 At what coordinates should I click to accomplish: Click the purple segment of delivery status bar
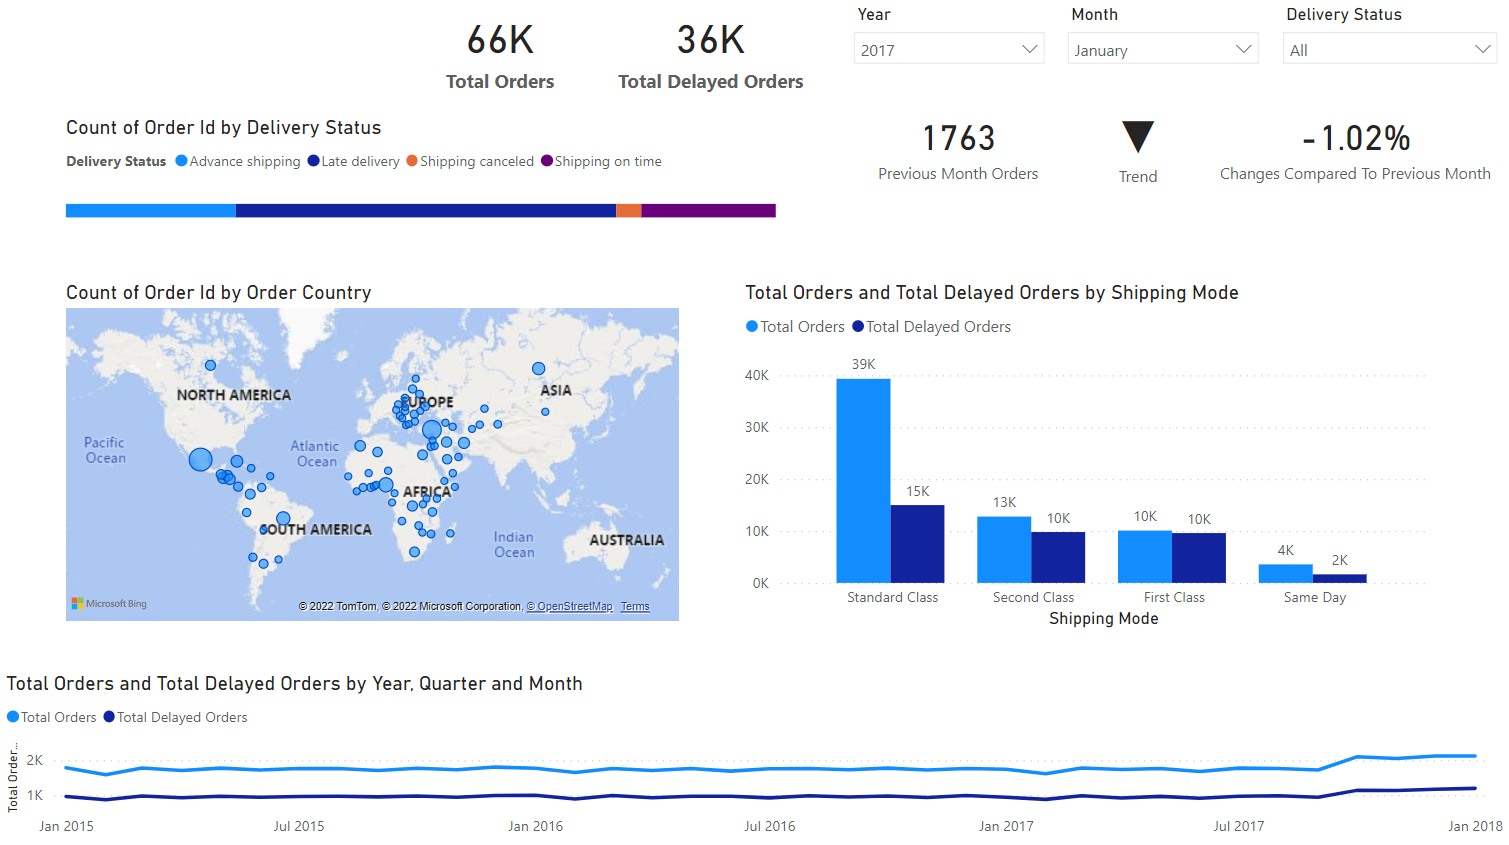click(708, 211)
